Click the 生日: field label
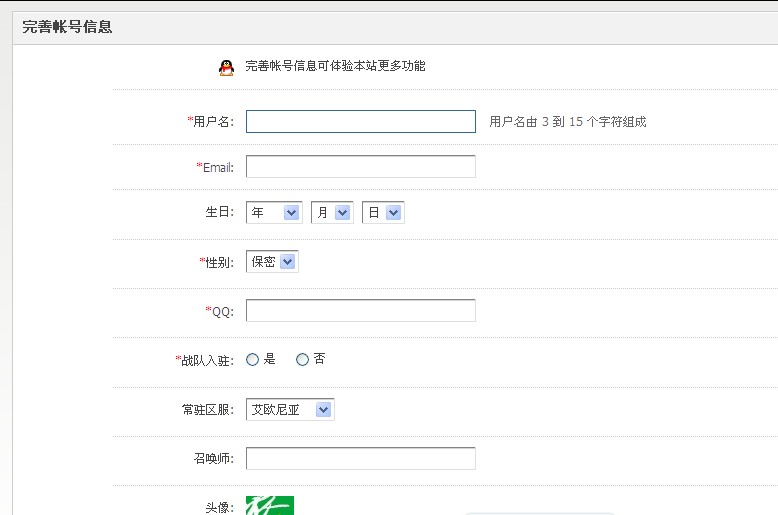778x515 pixels. (220, 212)
